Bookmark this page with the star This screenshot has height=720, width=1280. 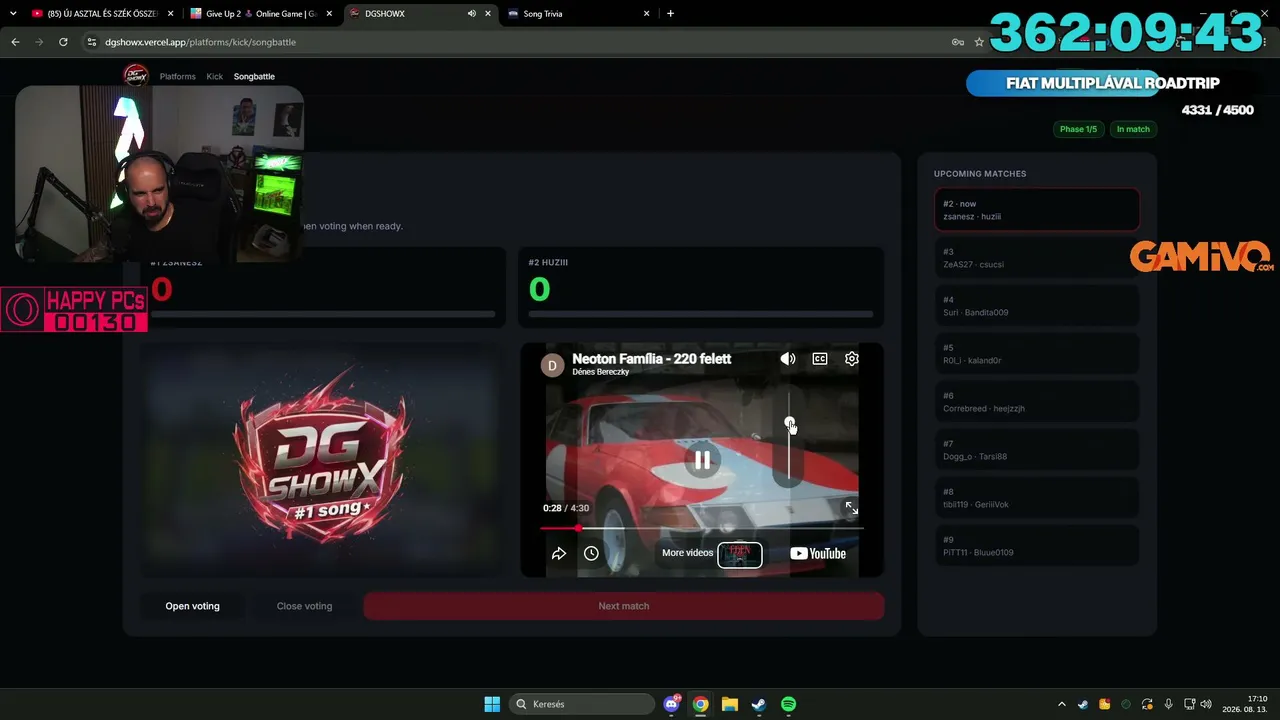[979, 42]
